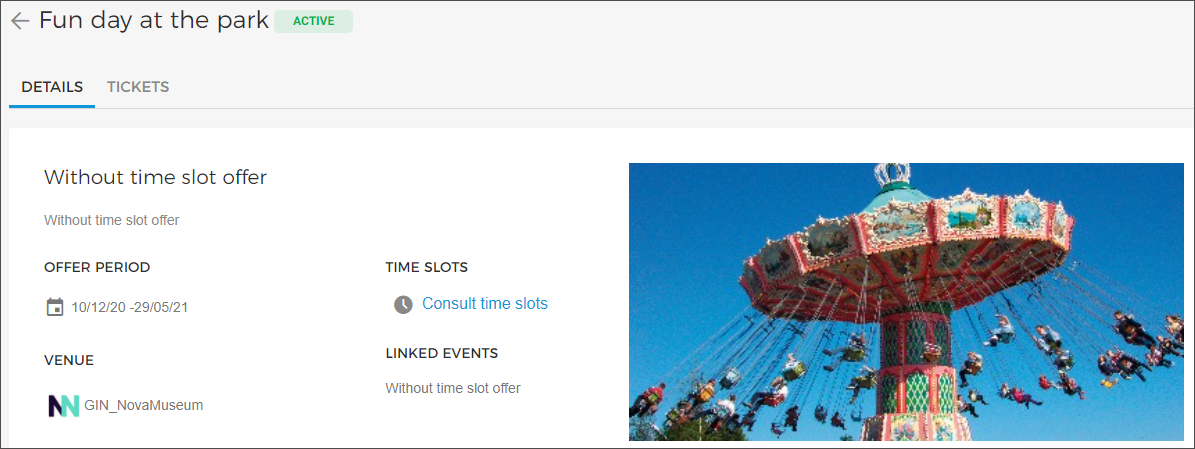The image size is (1195, 449).
Task: Click the NovaMuseum venue logo
Action: [x=64, y=406]
